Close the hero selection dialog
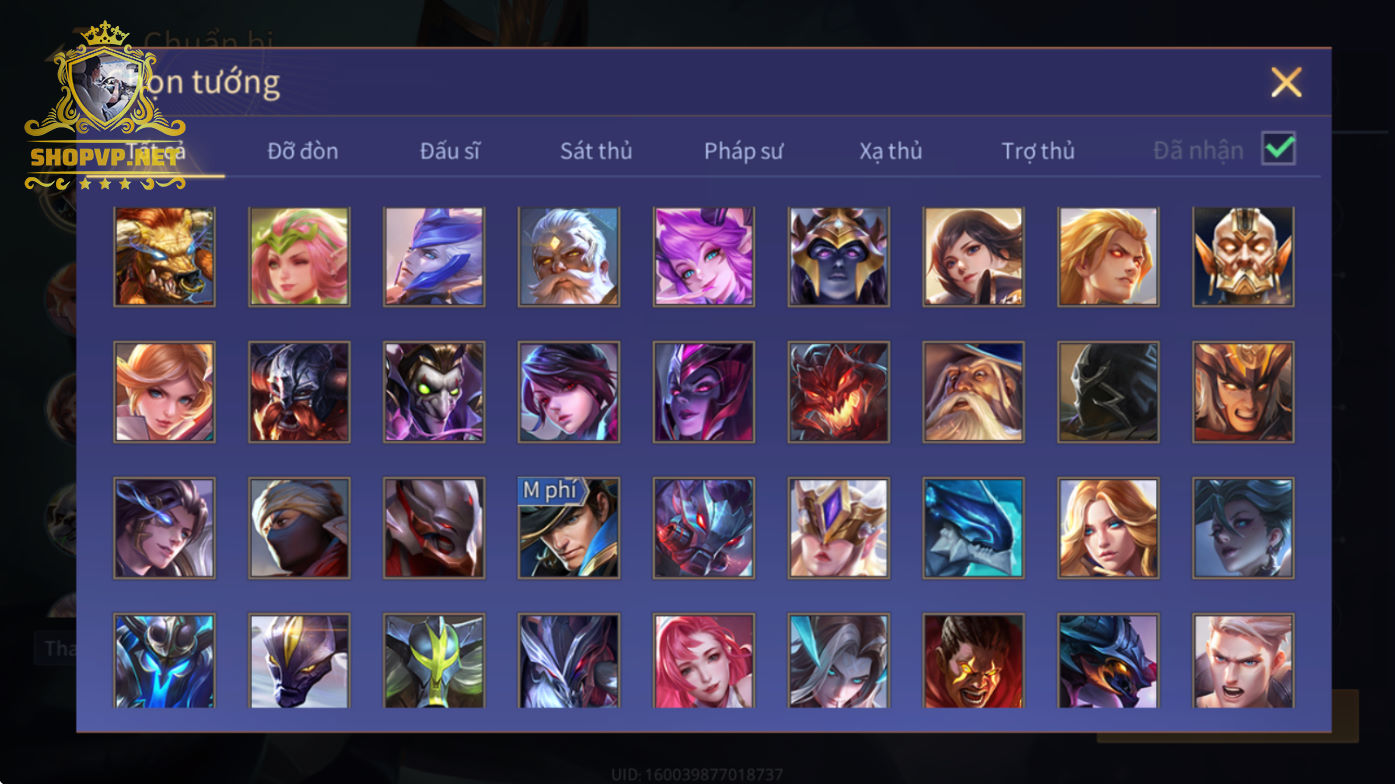1395x784 pixels. pyautogui.click(x=1286, y=82)
